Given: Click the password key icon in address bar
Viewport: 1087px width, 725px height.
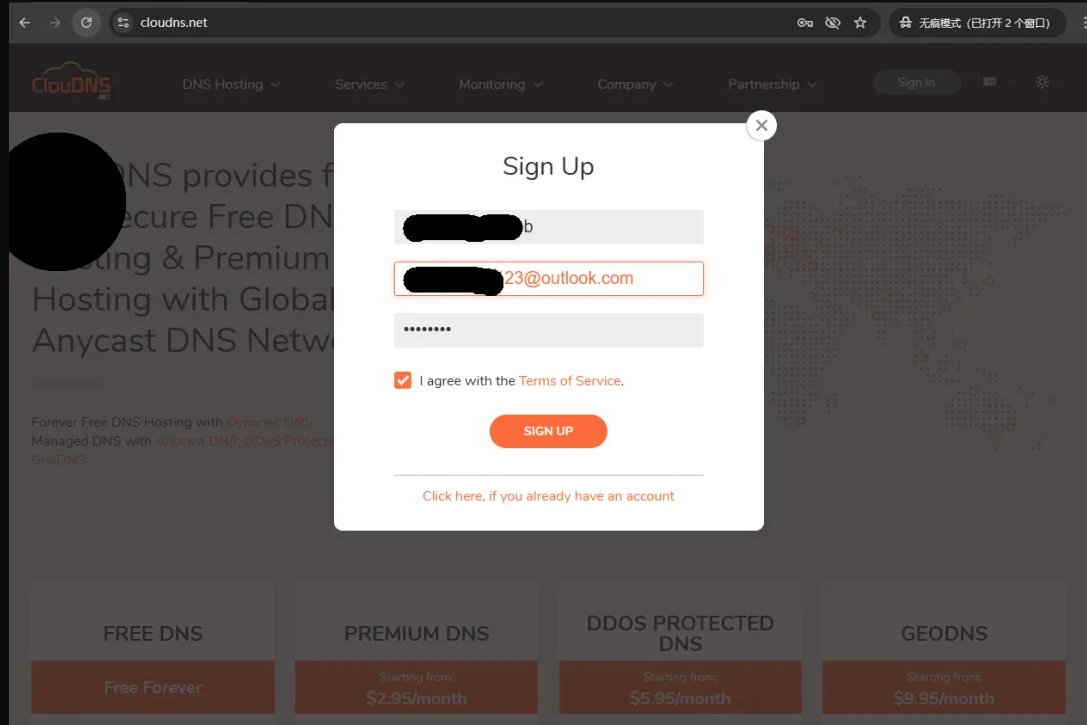Looking at the screenshot, I should 805,23.
